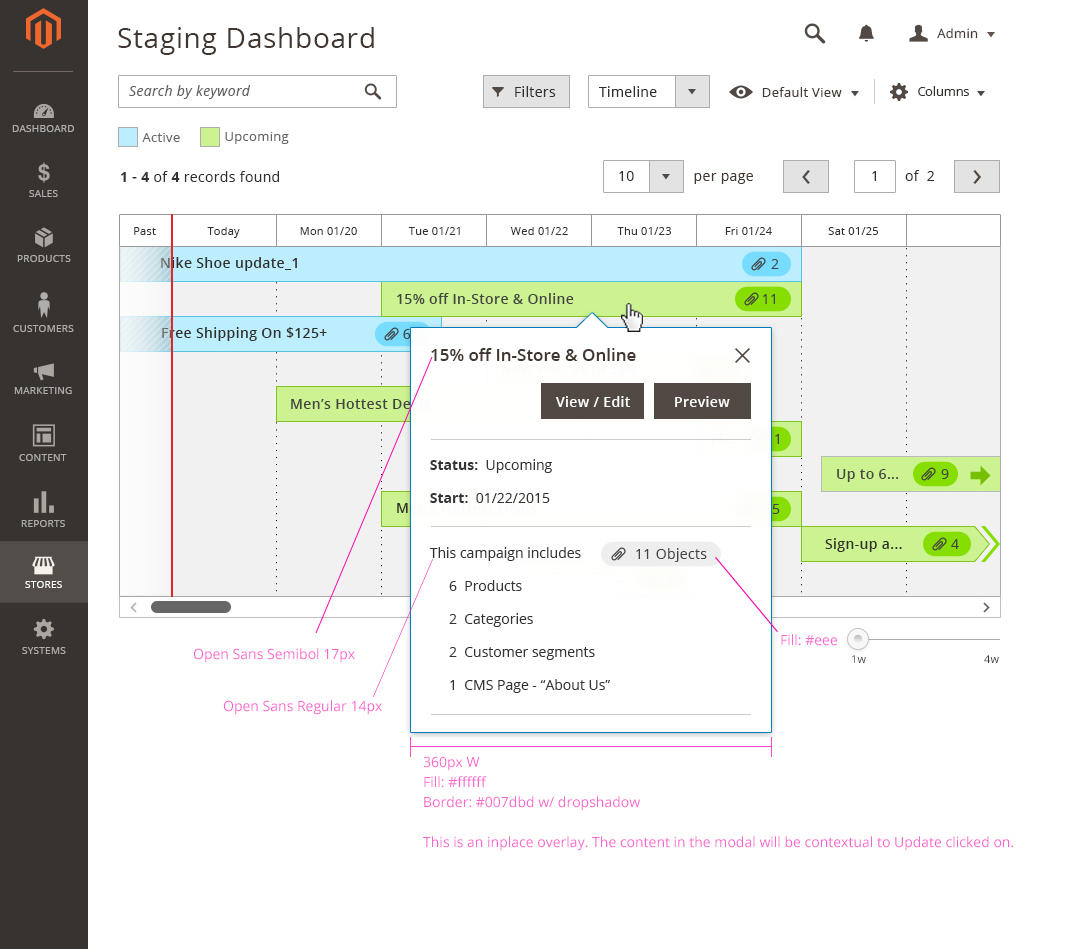Viewport: 1086px width, 949px height.
Task: Open the Dashboard section in sidebar
Action: click(x=43, y=118)
